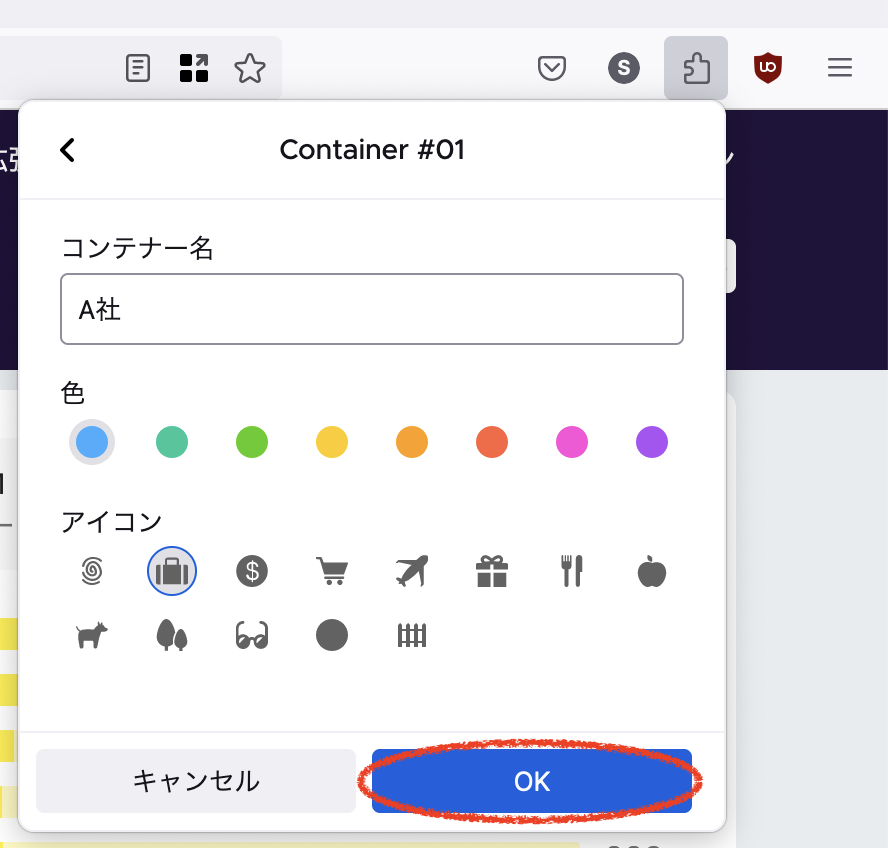Screen dimensions: 888x848
Task: Go back with the left chevron
Action: (67, 150)
